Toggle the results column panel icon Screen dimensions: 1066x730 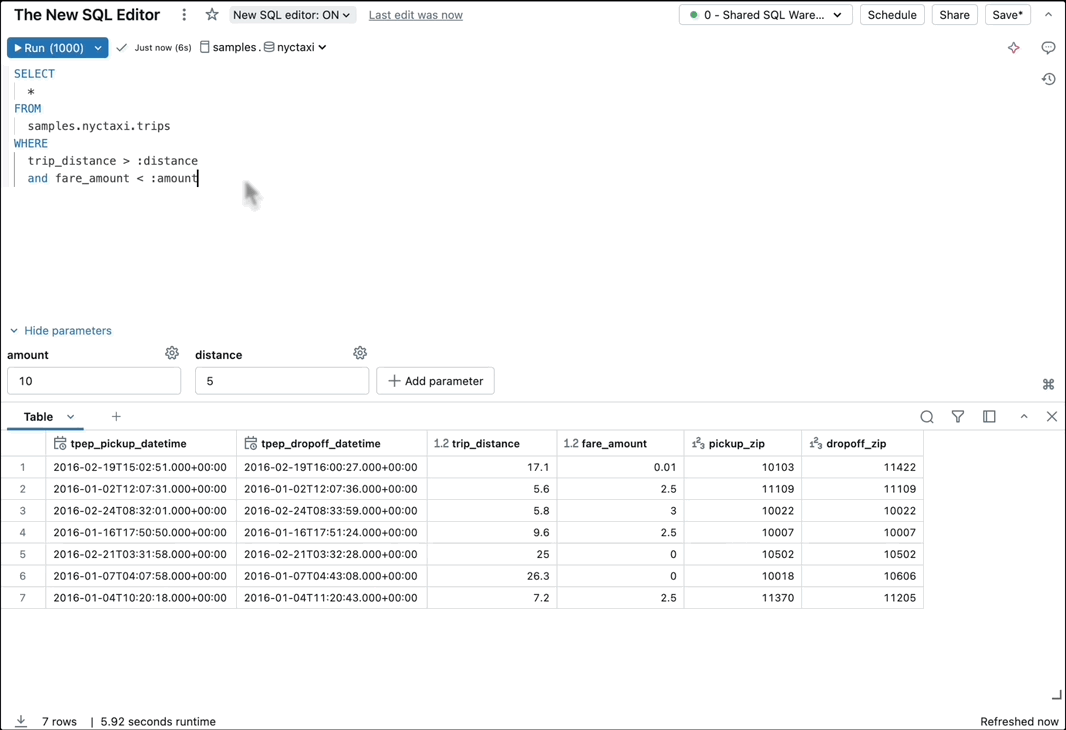989,417
